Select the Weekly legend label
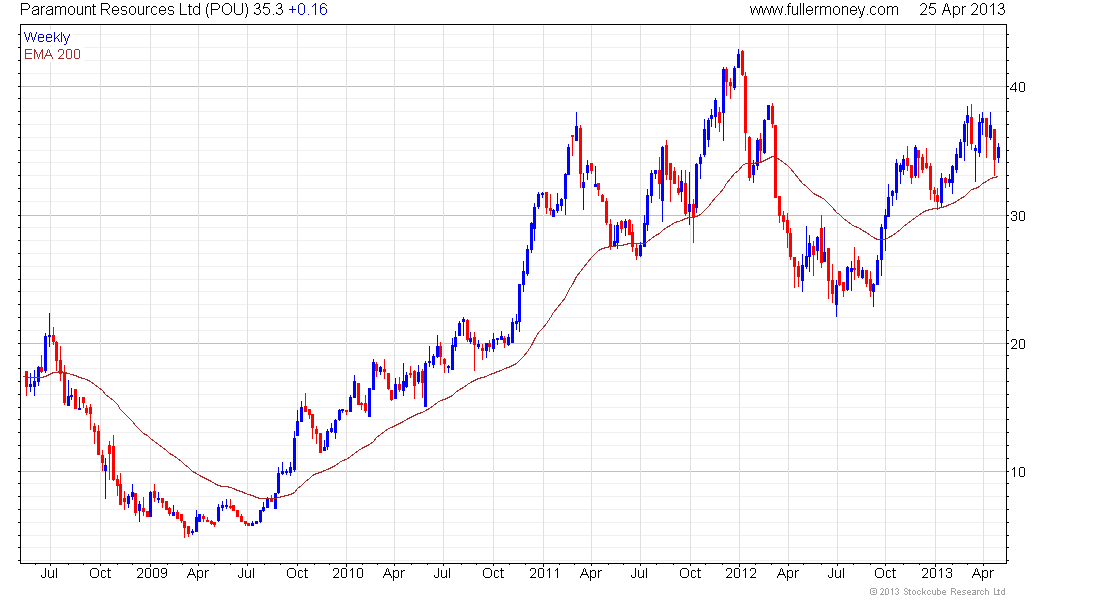This screenshot has height=600, width=1100. [x=47, y=37]
